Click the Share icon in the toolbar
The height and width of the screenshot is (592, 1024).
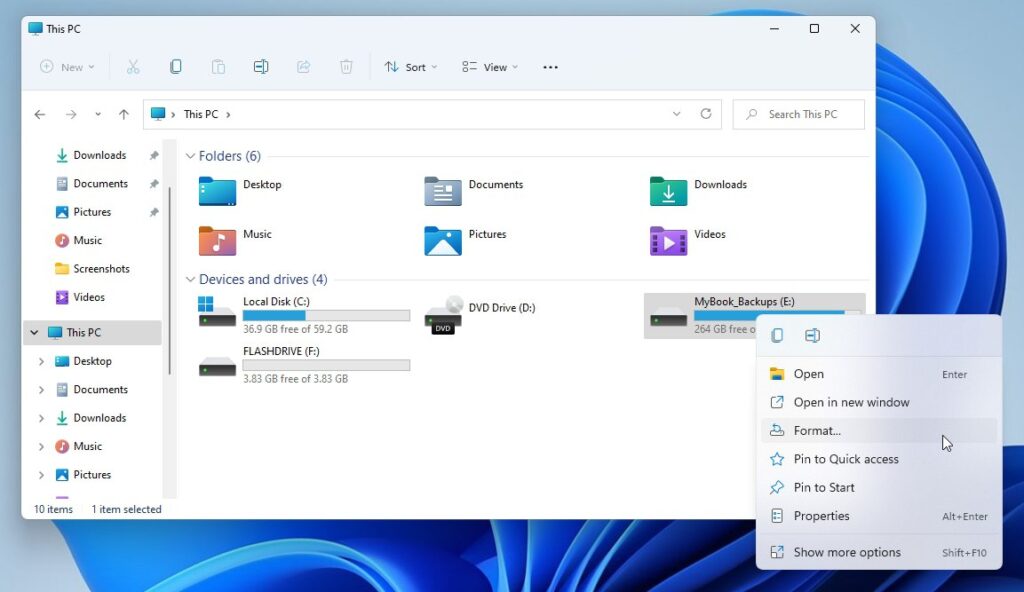coord(303,66)
